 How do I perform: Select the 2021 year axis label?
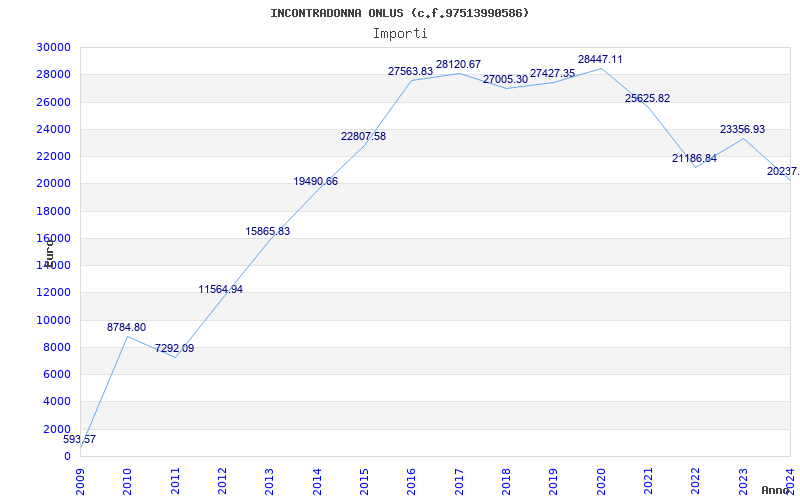click(x=648, y=482)
